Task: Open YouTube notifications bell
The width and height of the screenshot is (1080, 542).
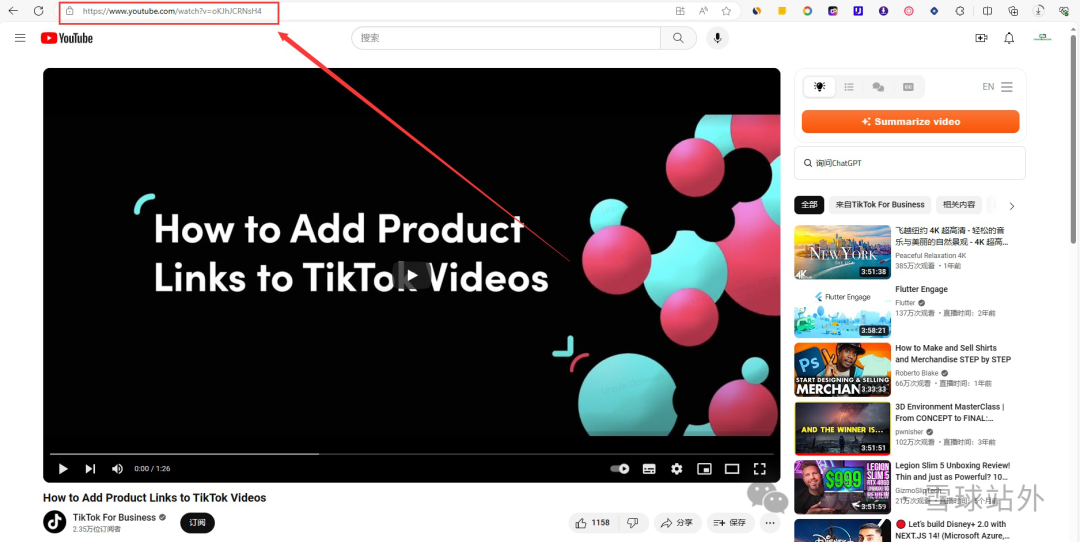Action: (x=1009, y=38)
